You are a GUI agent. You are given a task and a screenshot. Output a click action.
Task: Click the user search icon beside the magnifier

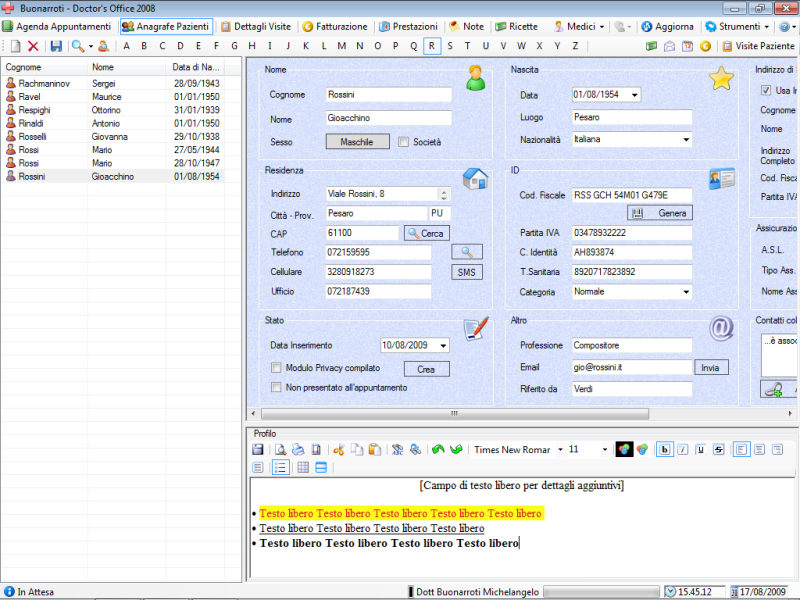[x=103, y=46]
